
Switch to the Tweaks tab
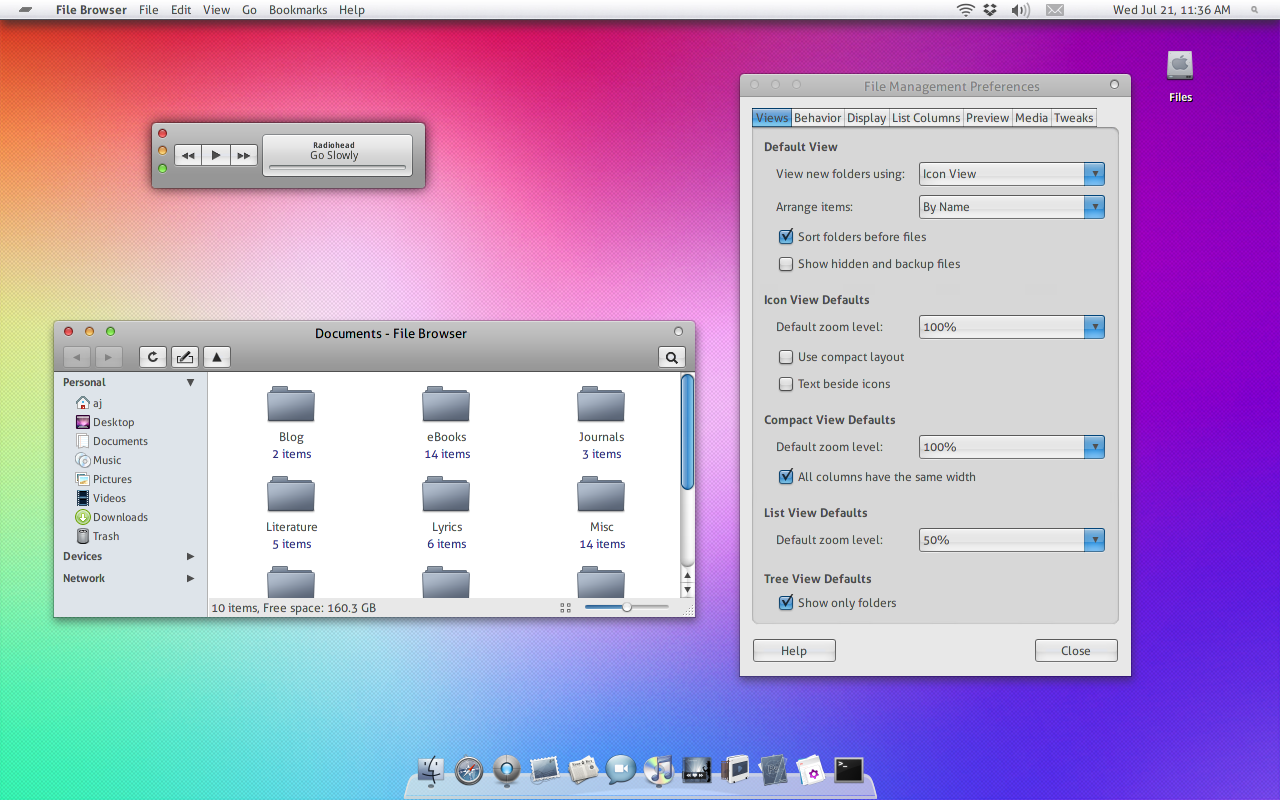pyautogui.click(x=1073, y=118)
